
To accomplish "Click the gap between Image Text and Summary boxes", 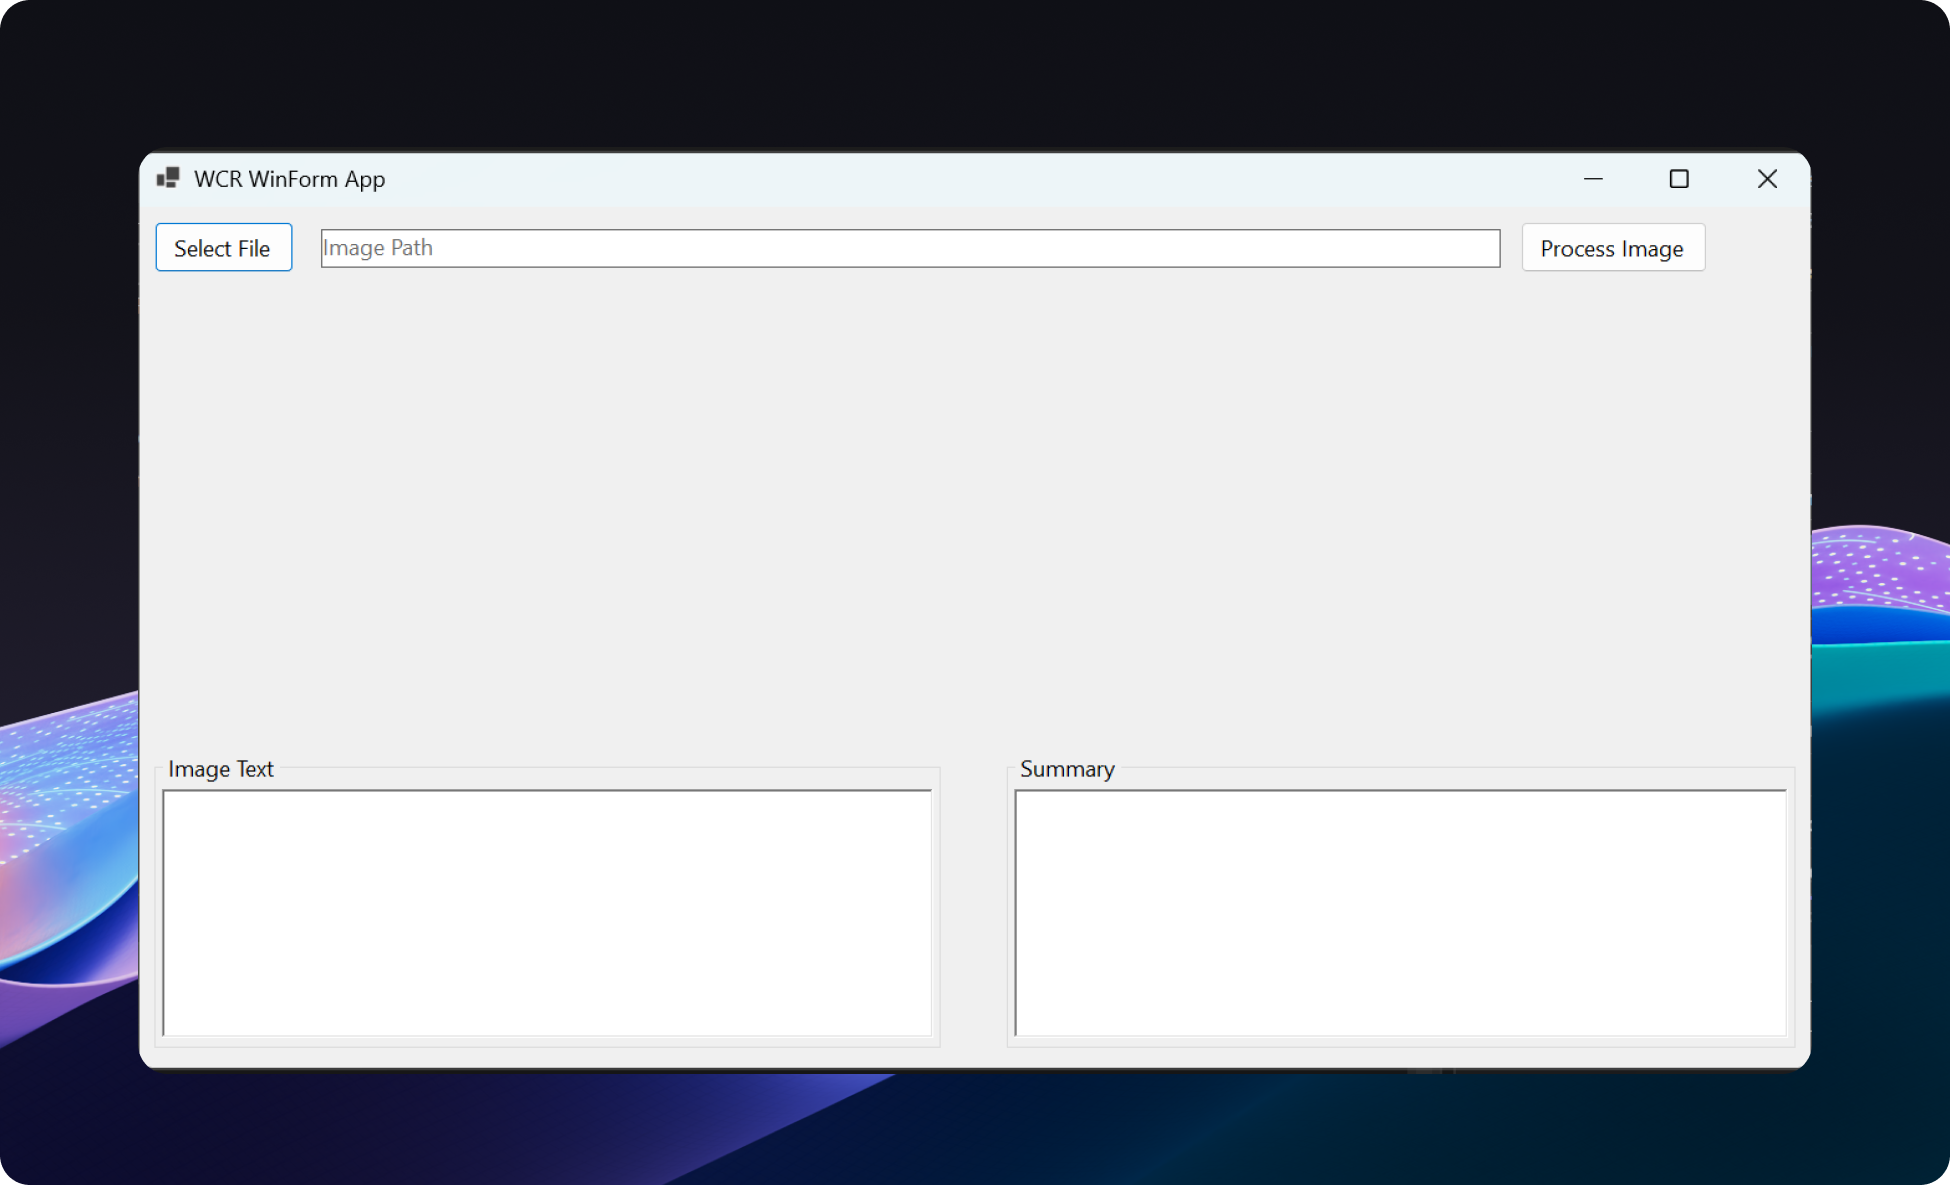I will (x=975, y=910).
